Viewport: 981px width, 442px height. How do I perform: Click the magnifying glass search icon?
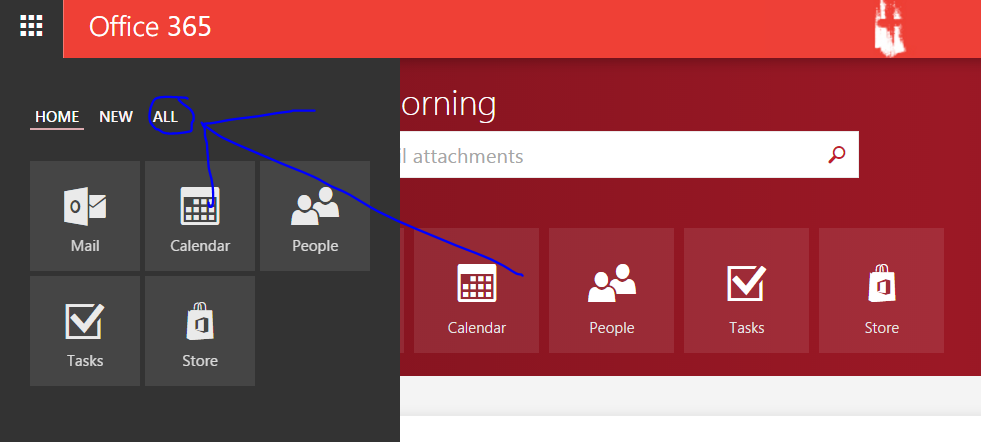click(x=837, y=155)
